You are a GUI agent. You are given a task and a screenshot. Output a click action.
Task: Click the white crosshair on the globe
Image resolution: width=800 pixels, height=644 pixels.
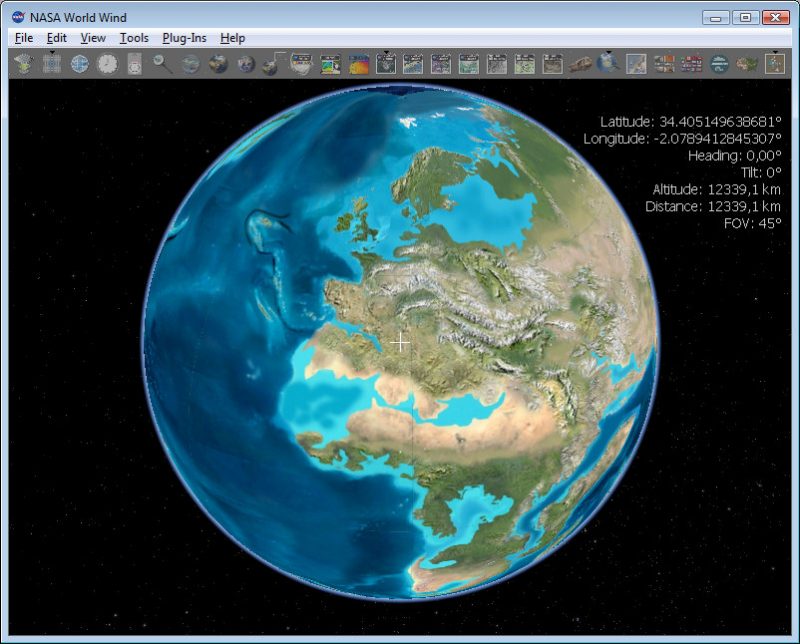coord(400,342)
